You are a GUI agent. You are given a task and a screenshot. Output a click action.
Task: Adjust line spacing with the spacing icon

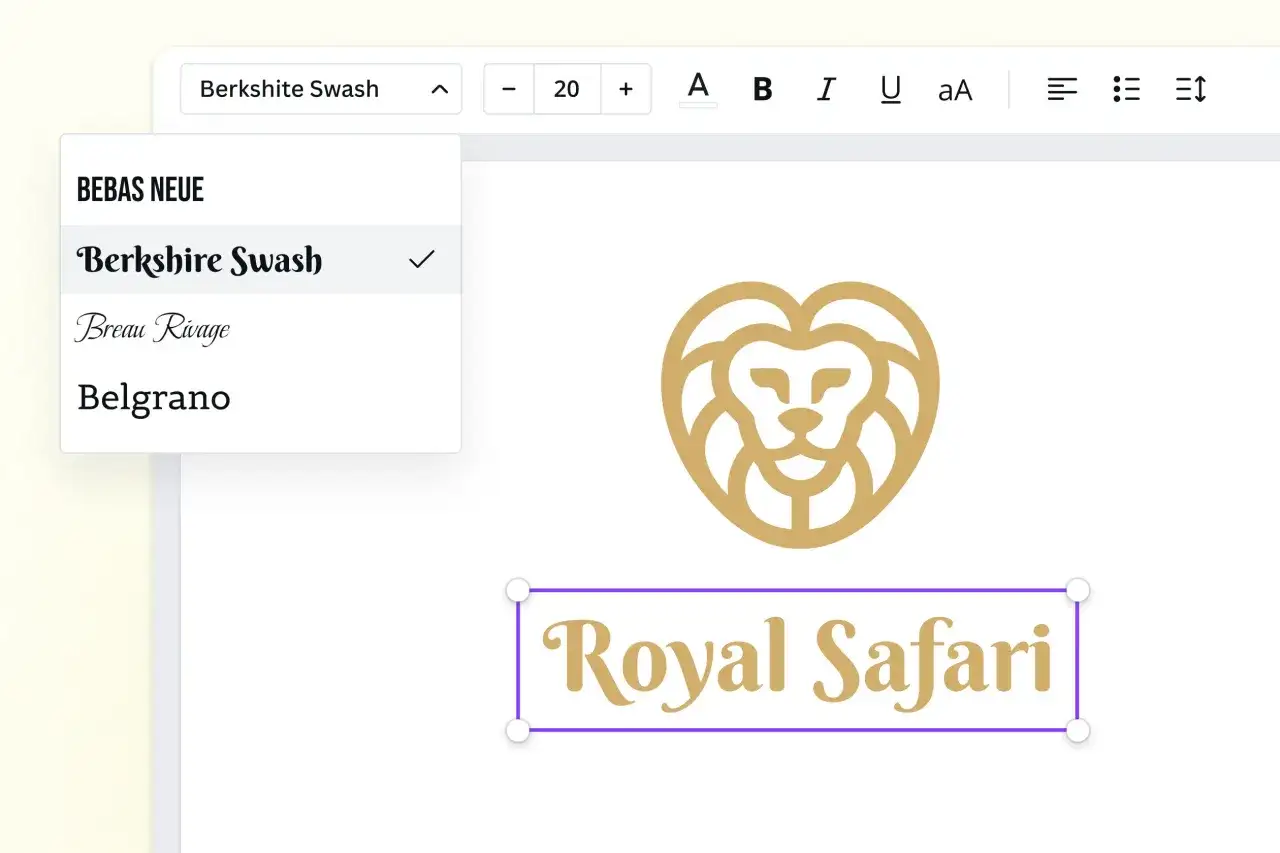pos(1191,89)
